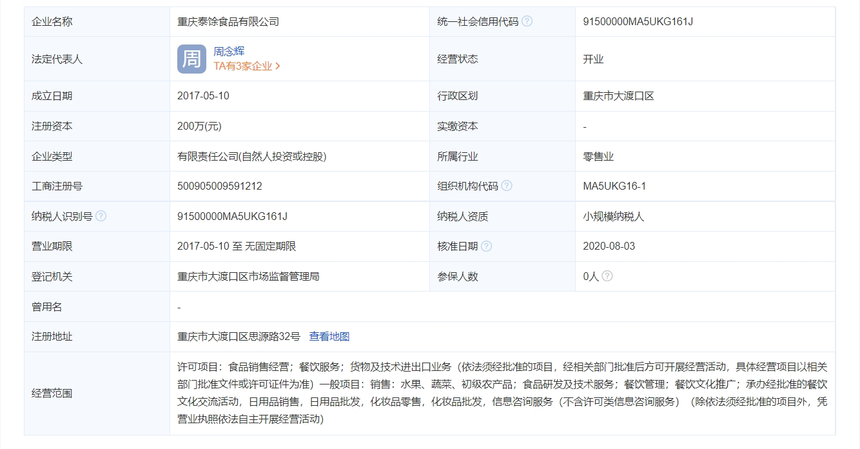Screen dimensions: 860x449
Task: Click 开业 status value
Action: click(593, 59)
